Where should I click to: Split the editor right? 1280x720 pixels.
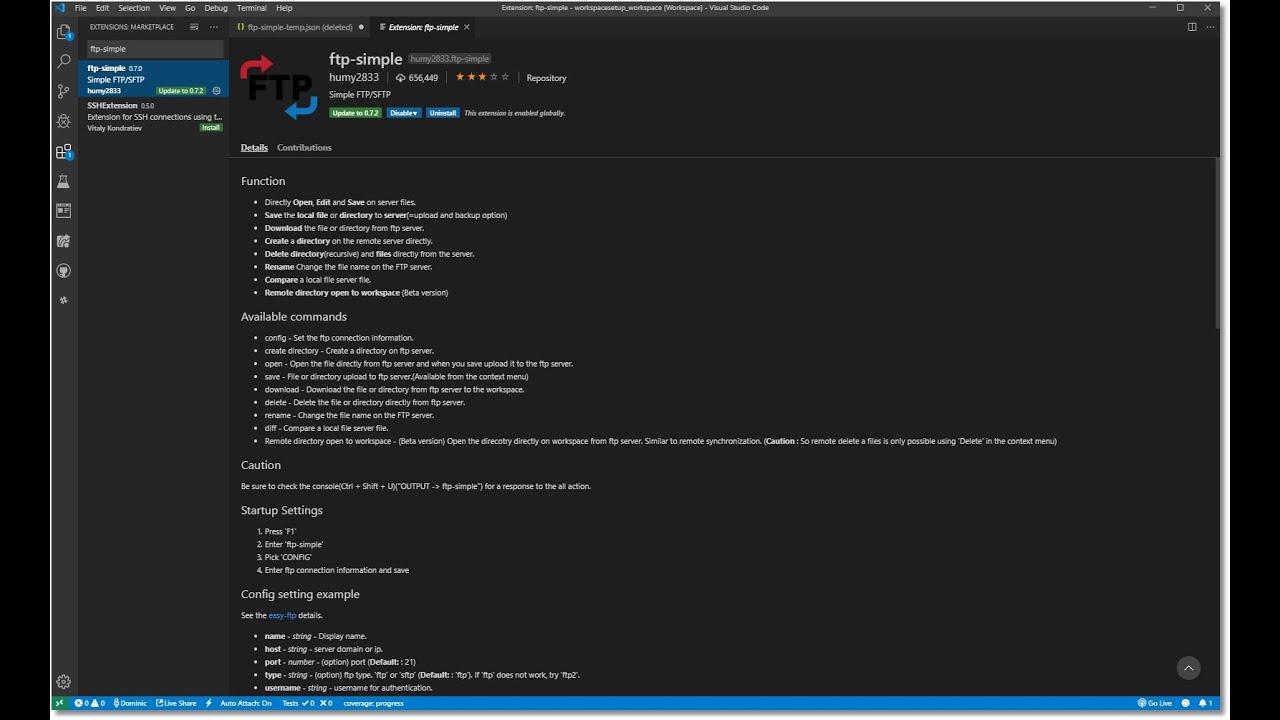click(x=1192, y=27)
